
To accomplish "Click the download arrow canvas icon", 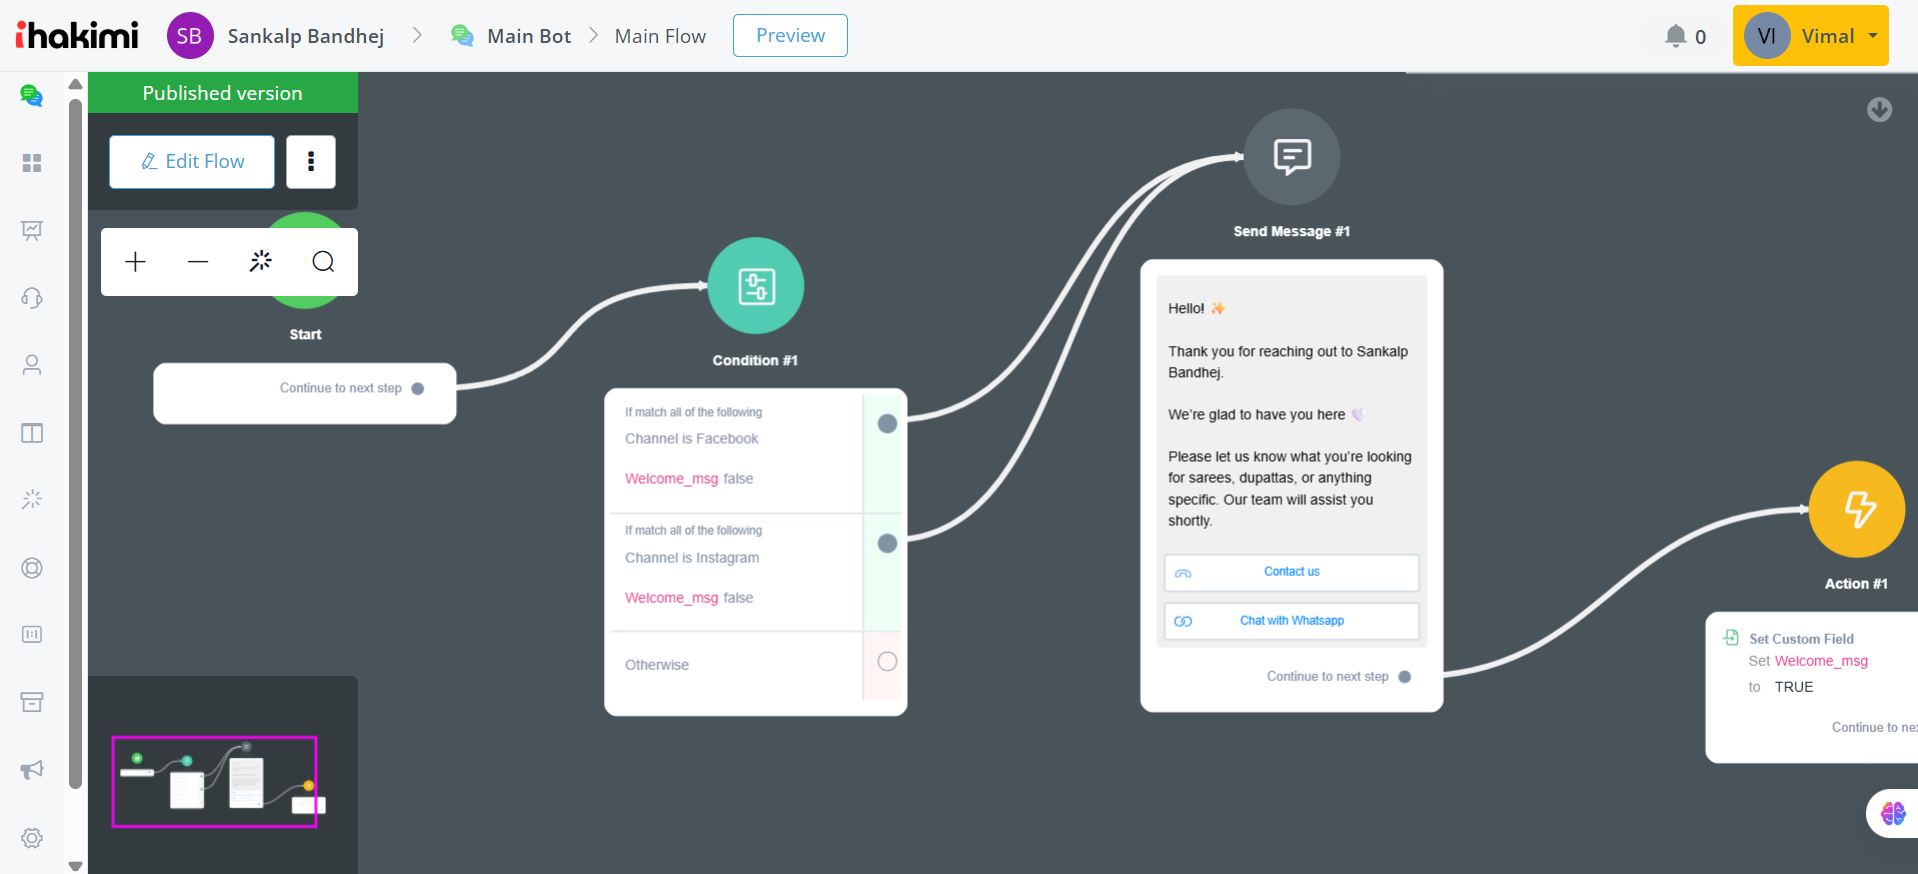I will click(x=1880, y=110).
